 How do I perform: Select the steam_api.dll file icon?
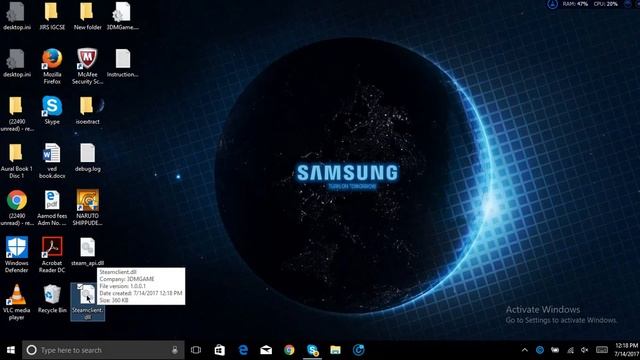(87, 251)
